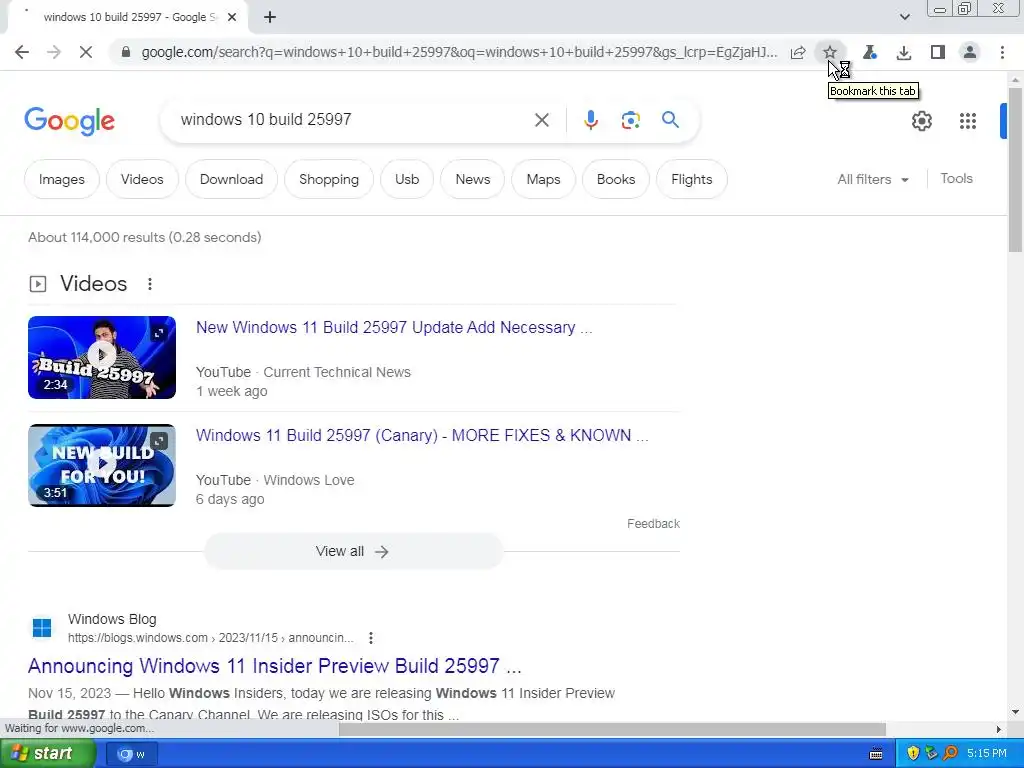Filter results by Usb
1024x768 pixels.
(x=407, y=179)
